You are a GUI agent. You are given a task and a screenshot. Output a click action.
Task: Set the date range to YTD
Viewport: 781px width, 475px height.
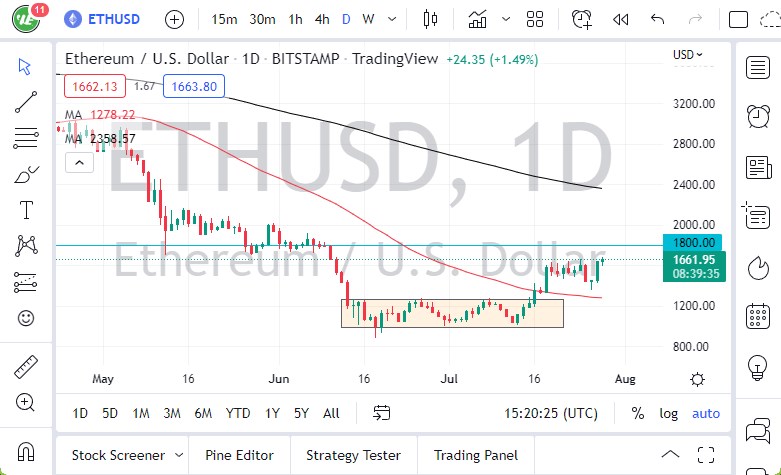click(x=238, y=413)
